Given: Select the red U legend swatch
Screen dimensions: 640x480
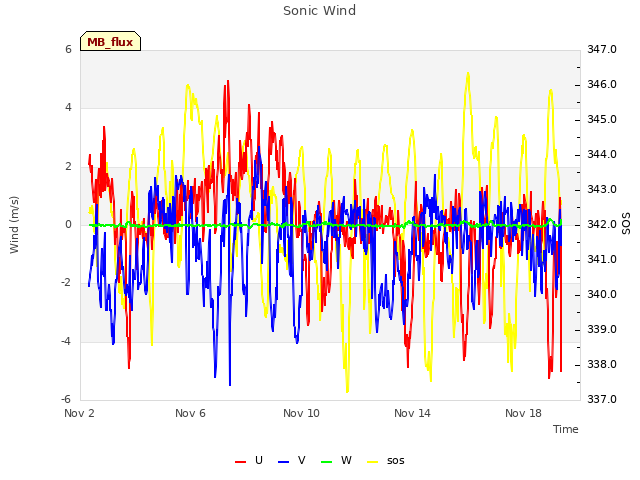Looking at the screenshot, I should click(x=240, y=461).
